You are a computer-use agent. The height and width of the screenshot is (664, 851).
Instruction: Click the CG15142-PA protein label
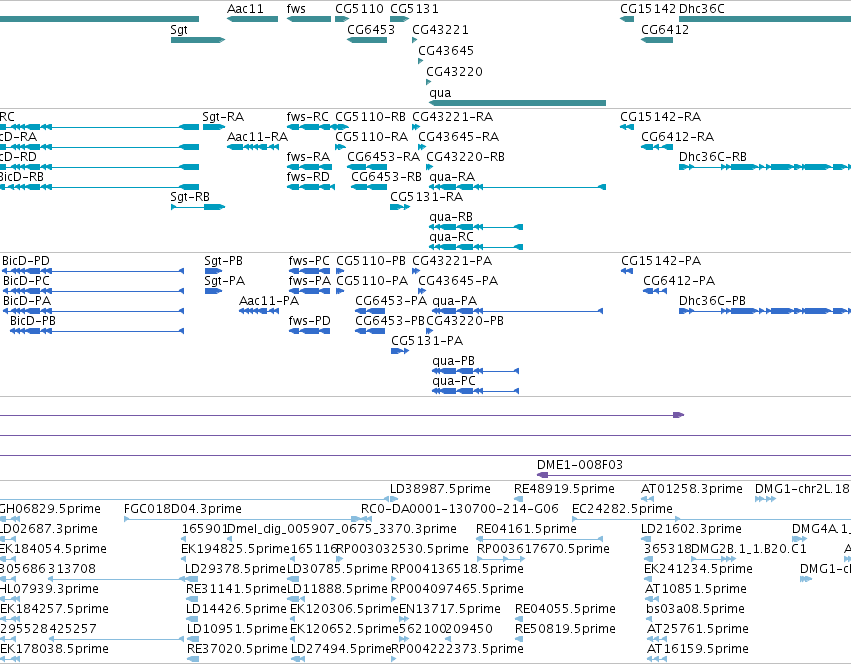[x=661, y=261]
